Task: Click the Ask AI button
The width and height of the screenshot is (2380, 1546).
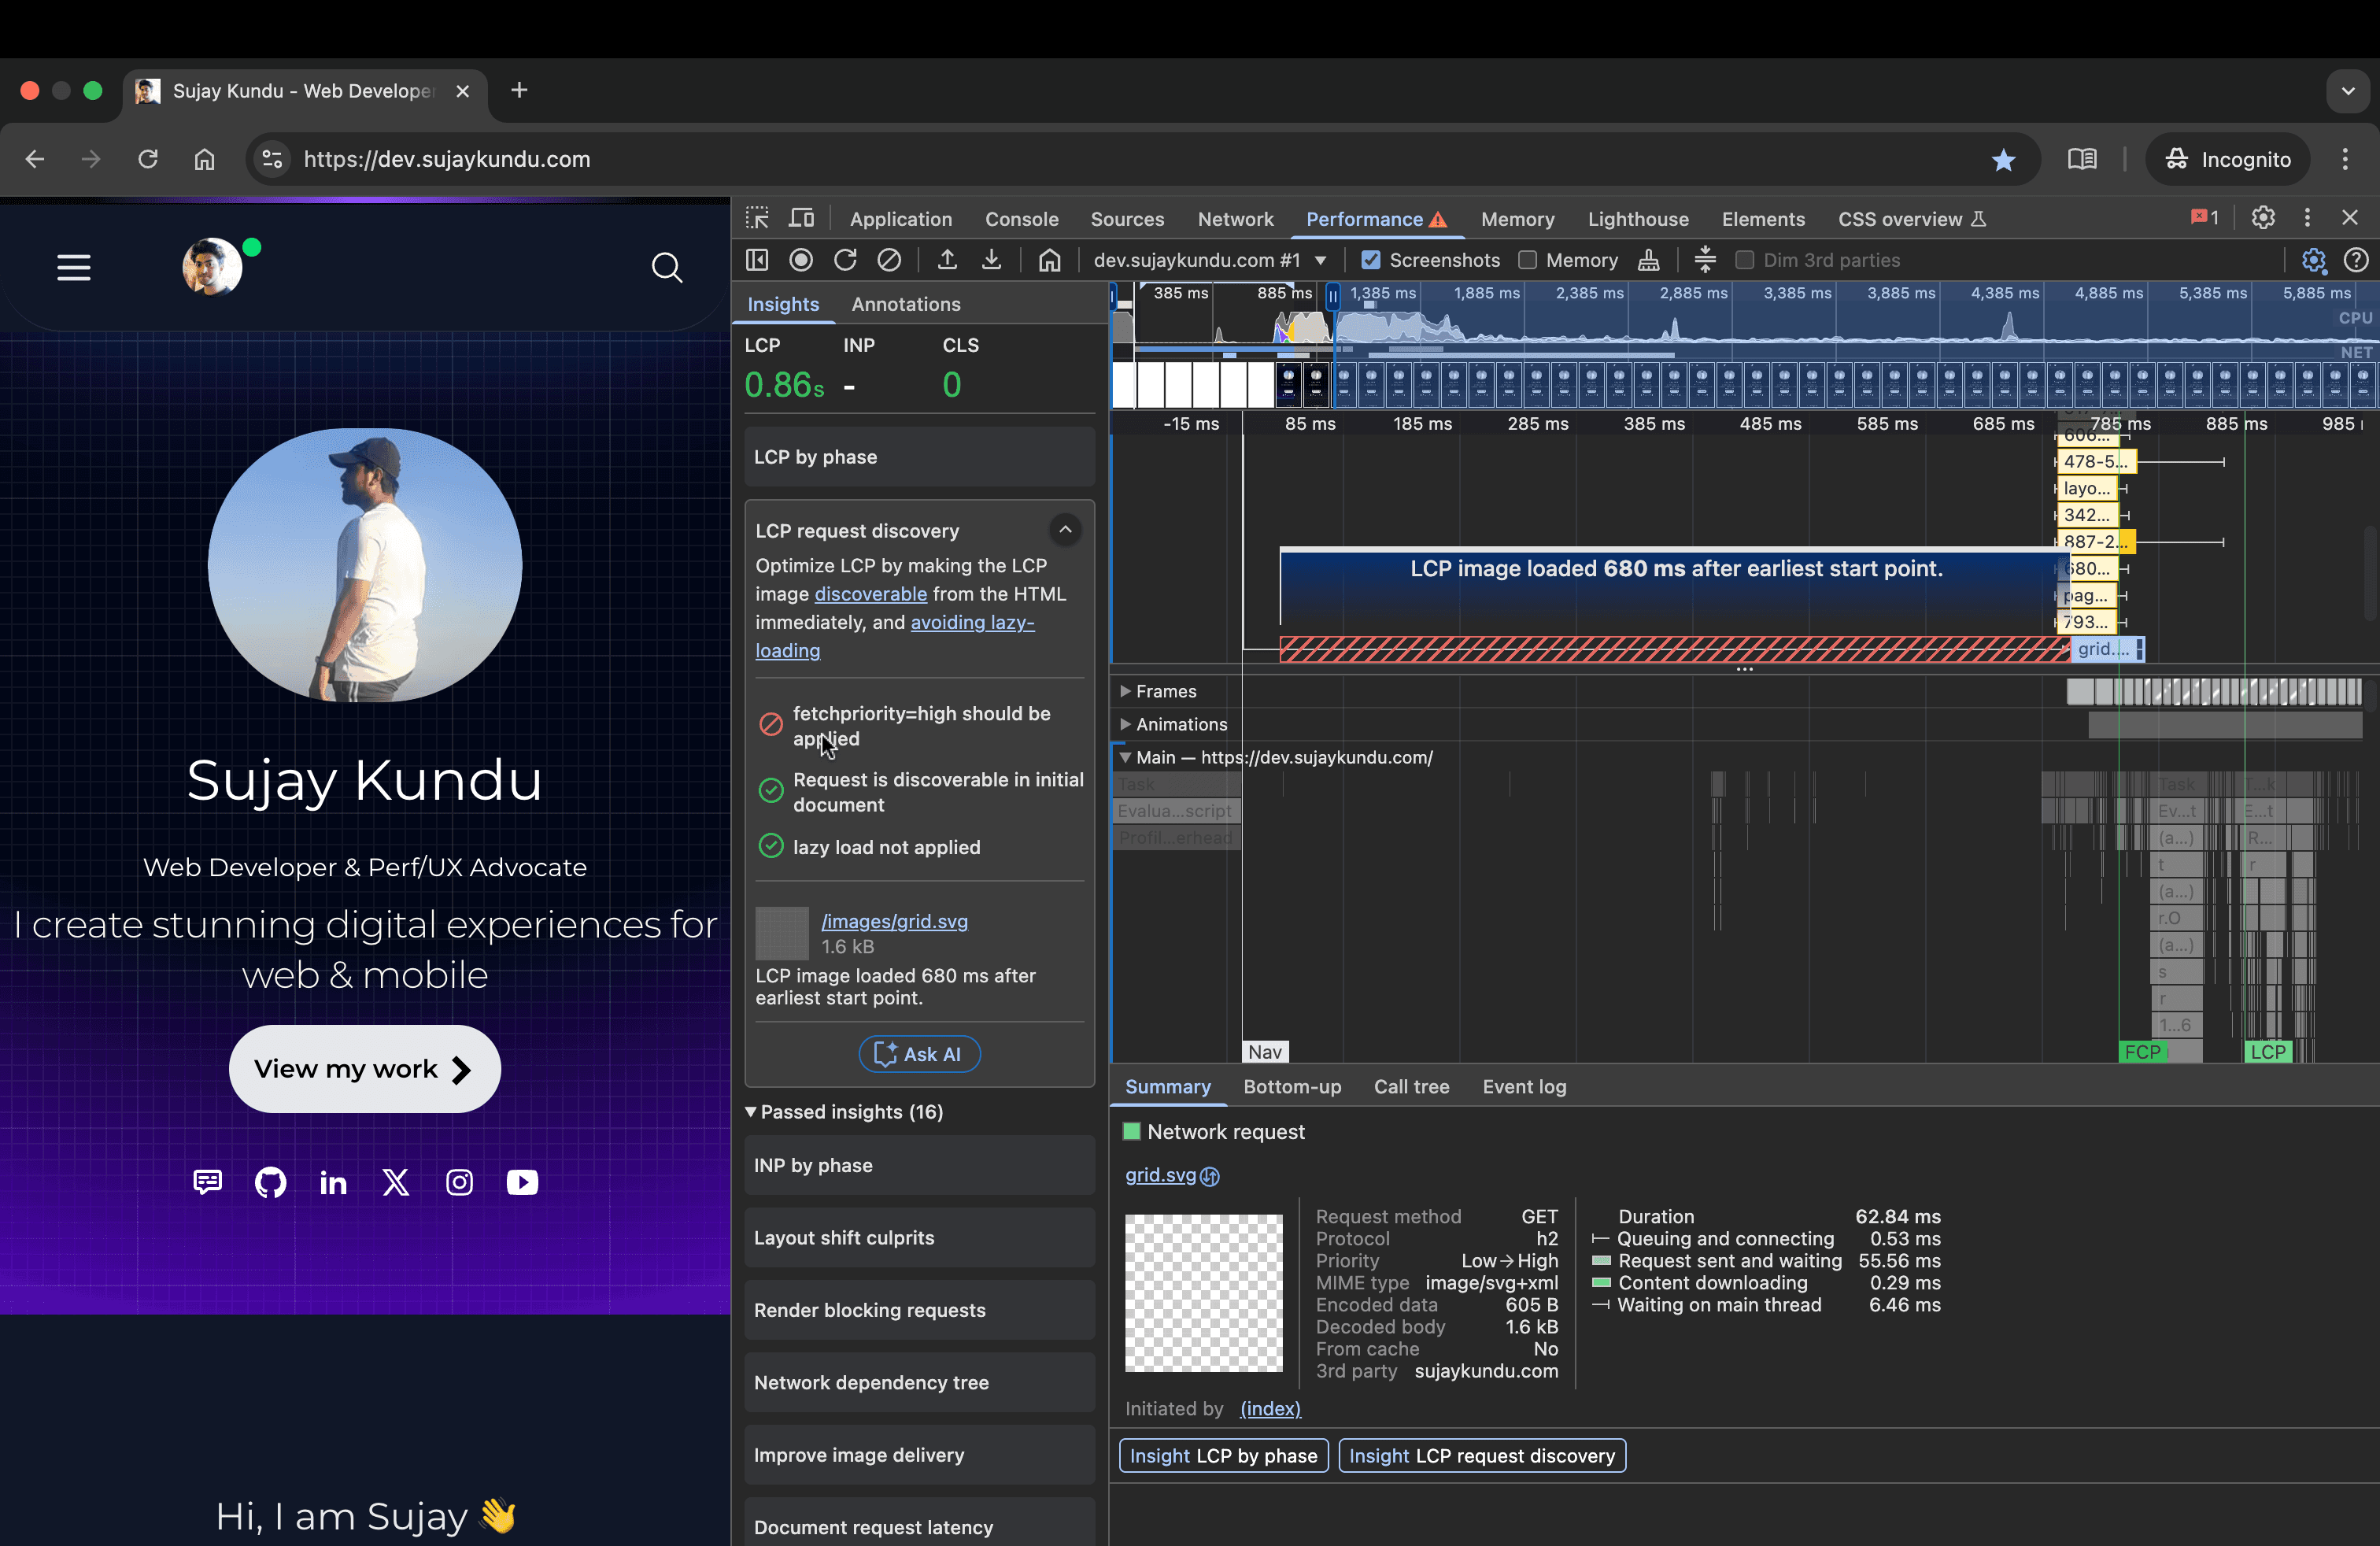Action: [919, 1054]
